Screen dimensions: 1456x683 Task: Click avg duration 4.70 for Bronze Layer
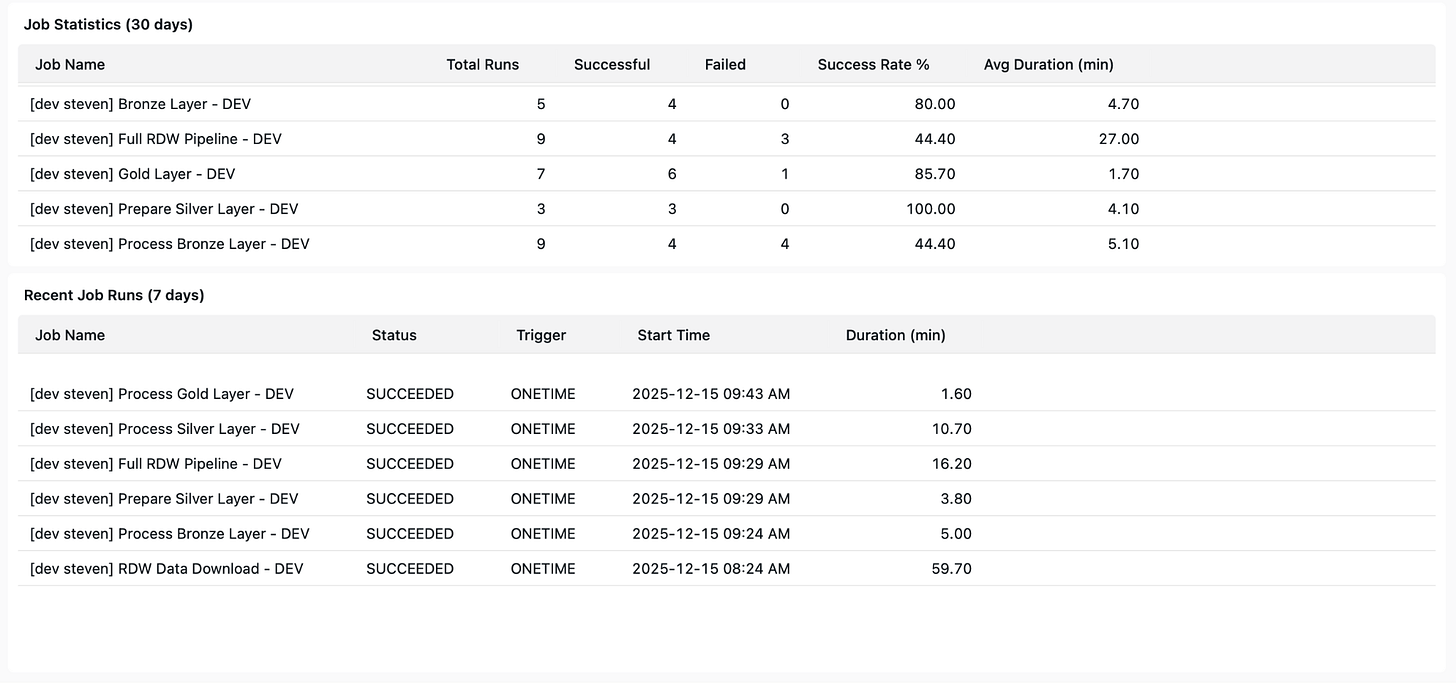pyautogui.click(x=1123, y=104)
